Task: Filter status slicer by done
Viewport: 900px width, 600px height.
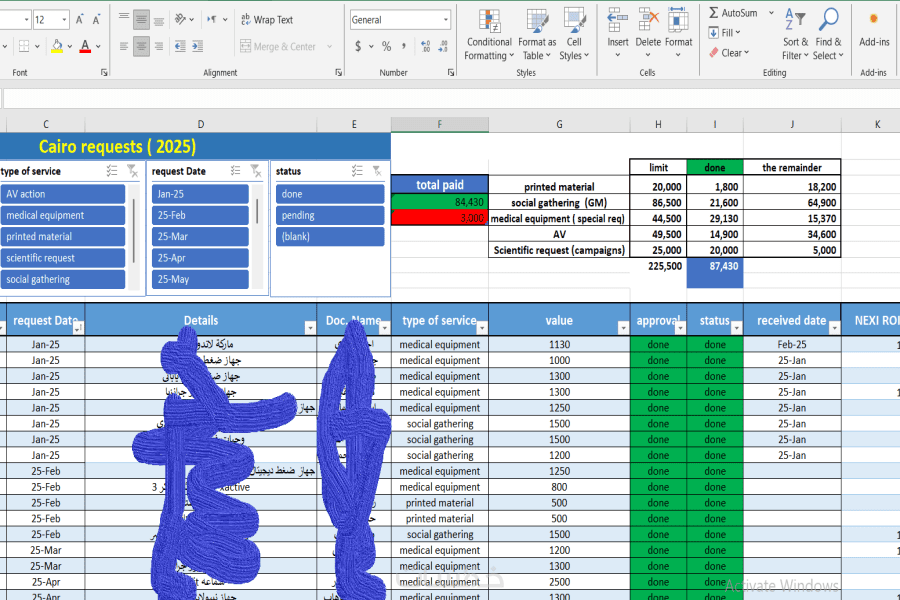Action: click(x=330, y=194)
